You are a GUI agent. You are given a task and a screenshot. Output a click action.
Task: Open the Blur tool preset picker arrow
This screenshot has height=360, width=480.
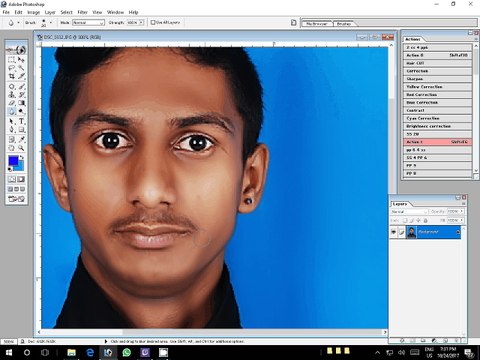click(18, 23)
